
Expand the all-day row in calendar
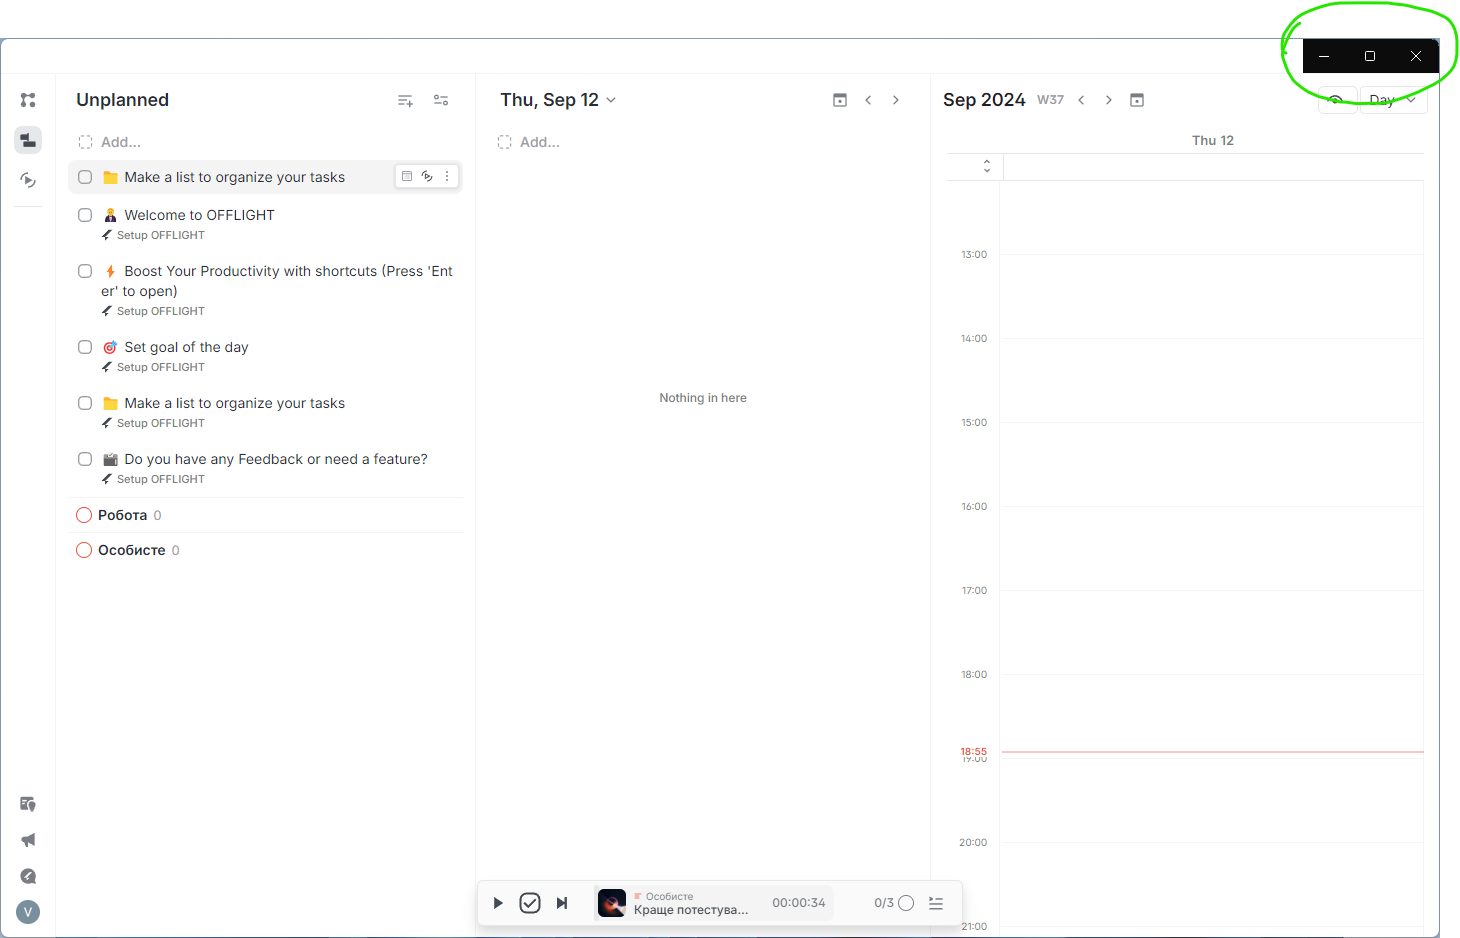click(x=987, y=166)
